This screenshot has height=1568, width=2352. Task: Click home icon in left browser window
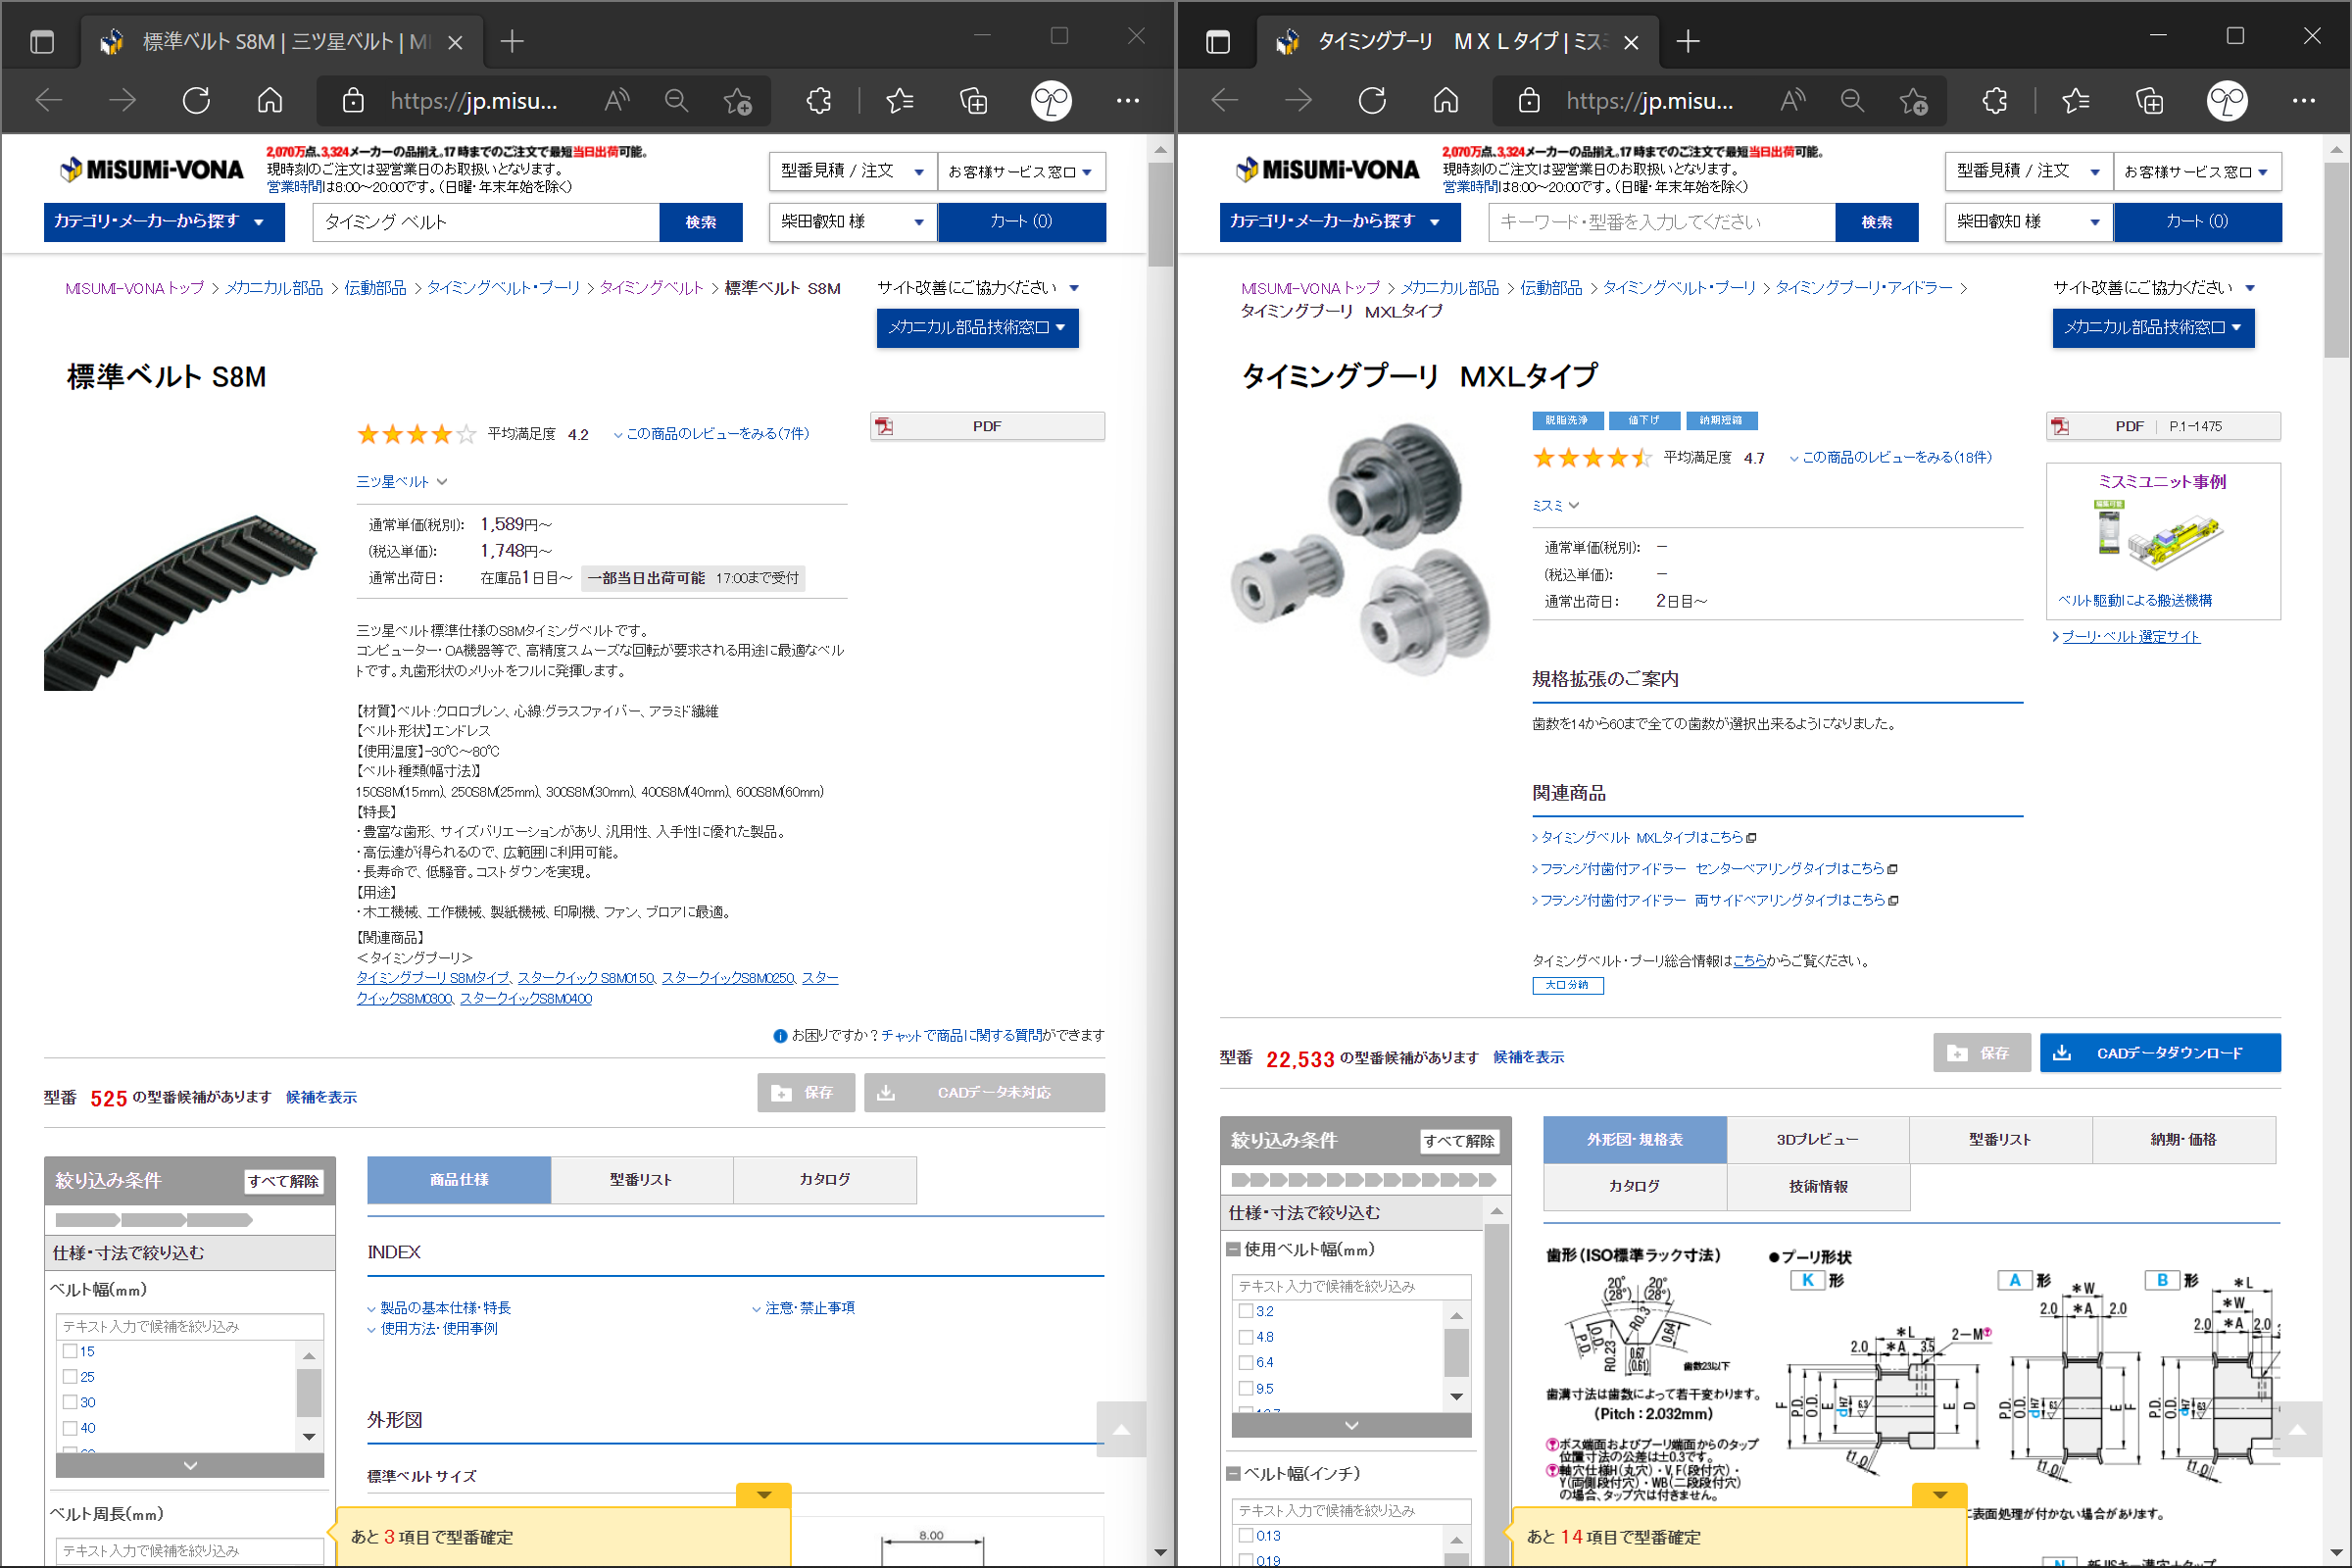270,100
